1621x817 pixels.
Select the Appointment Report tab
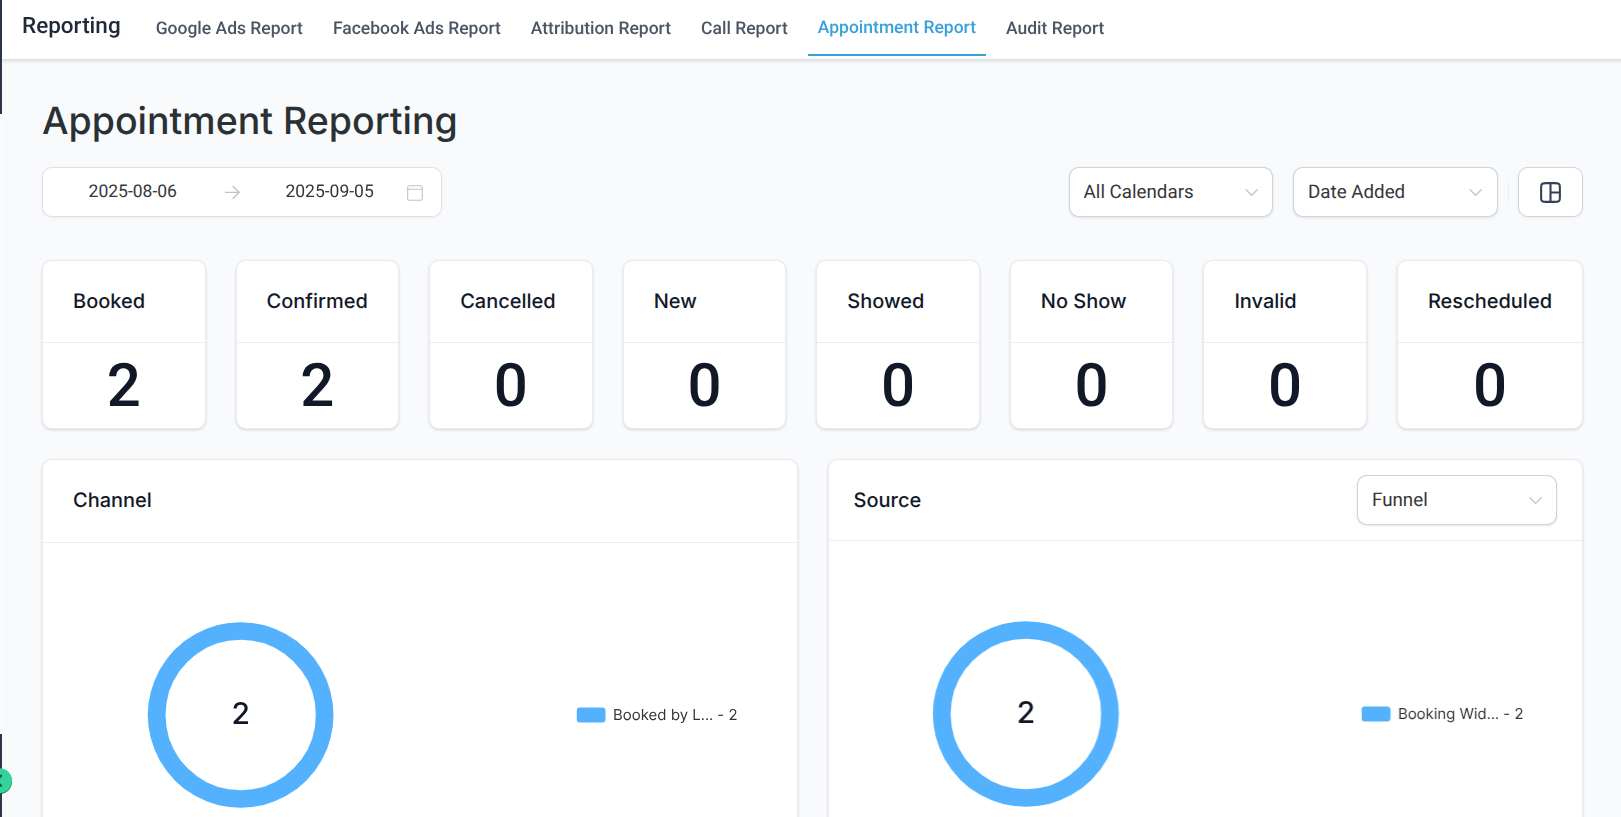[x=897, y=28]
